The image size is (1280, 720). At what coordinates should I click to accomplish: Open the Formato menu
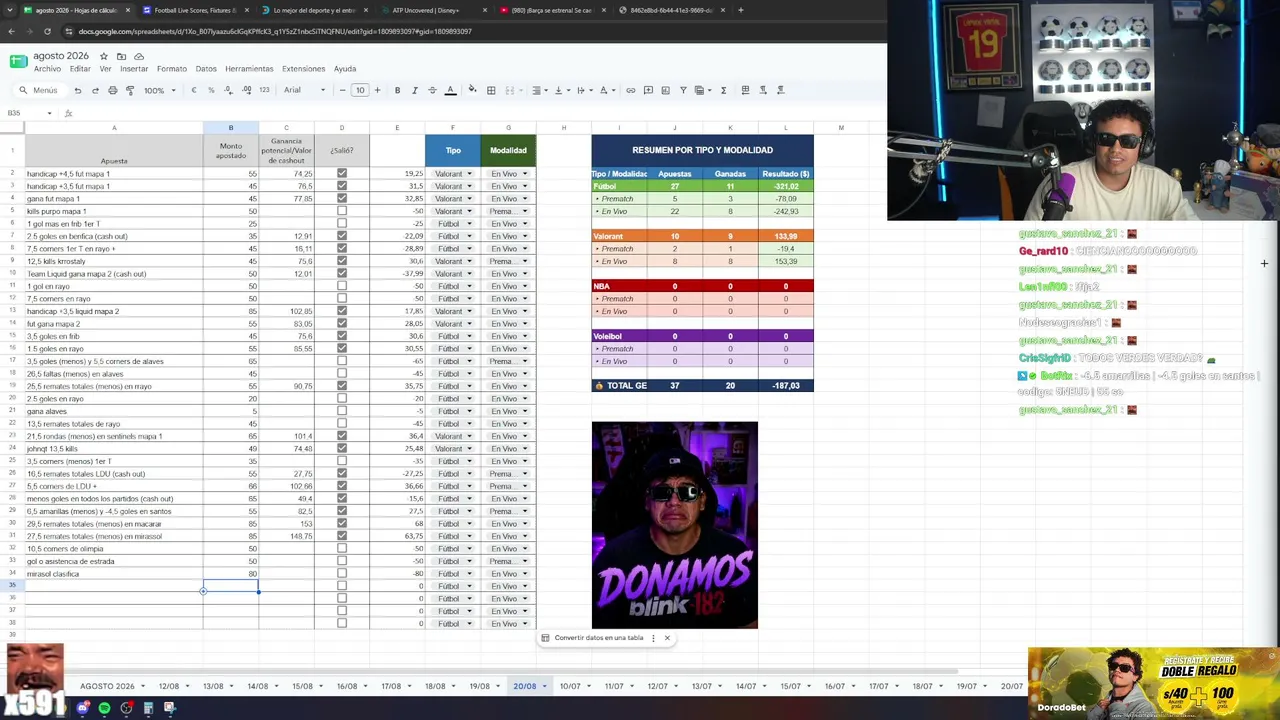(172, 69)
